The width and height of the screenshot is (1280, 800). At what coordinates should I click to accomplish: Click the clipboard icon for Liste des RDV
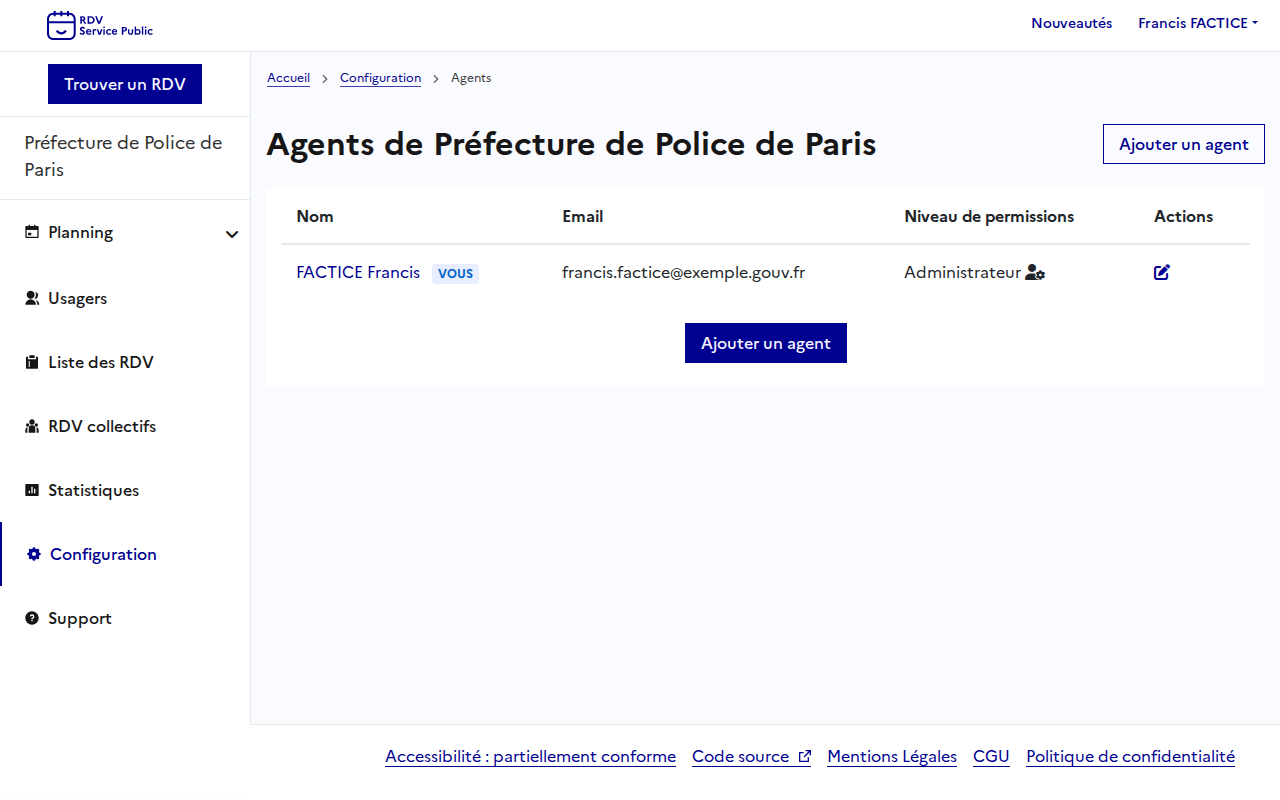(x=32, y=362)
